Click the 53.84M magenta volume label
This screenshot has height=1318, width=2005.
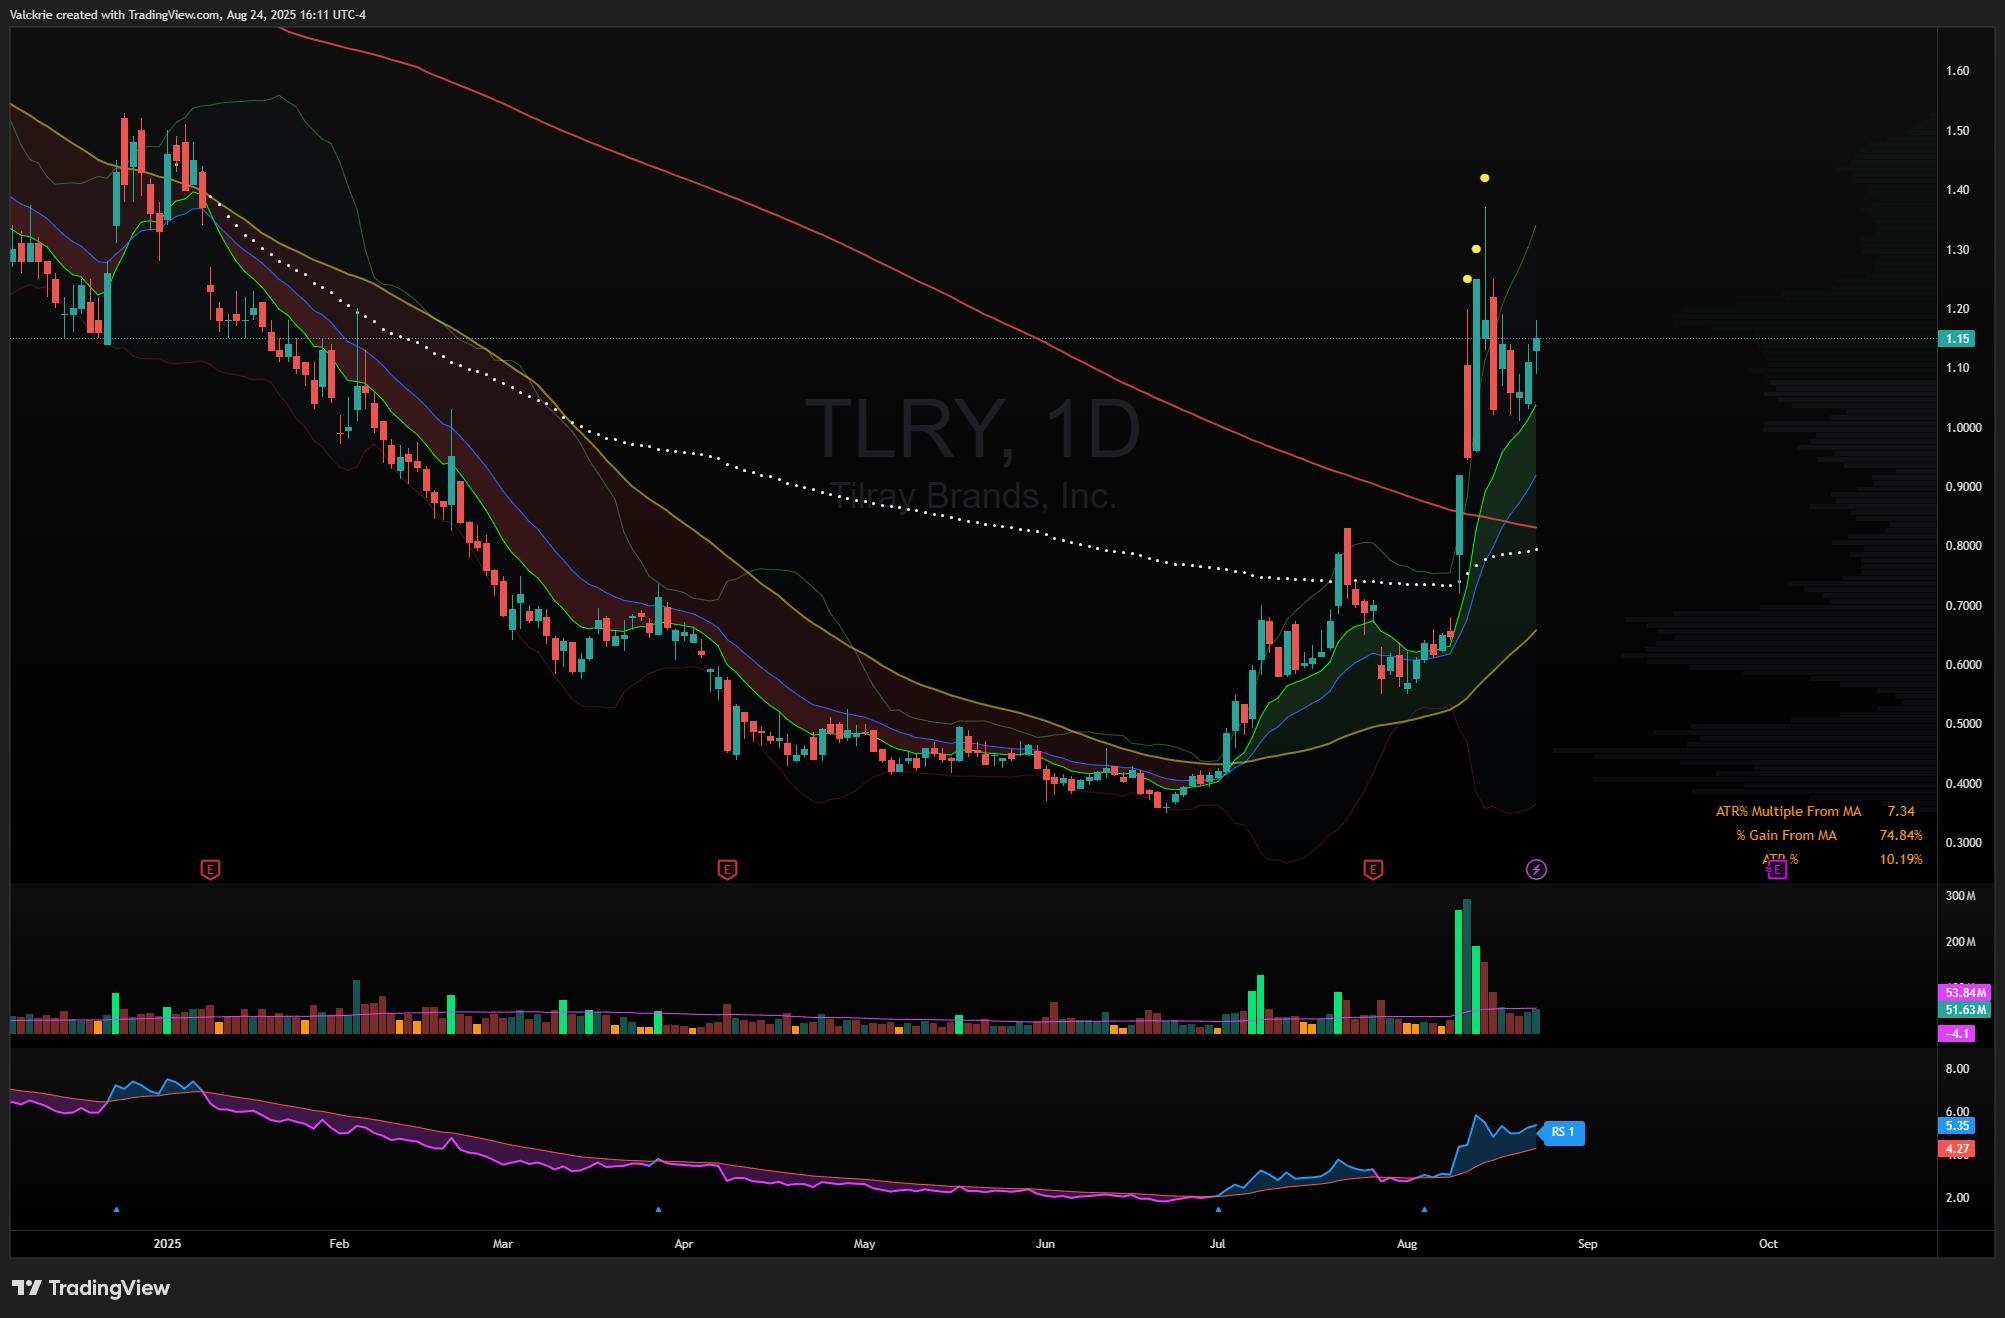[1964, 993]
